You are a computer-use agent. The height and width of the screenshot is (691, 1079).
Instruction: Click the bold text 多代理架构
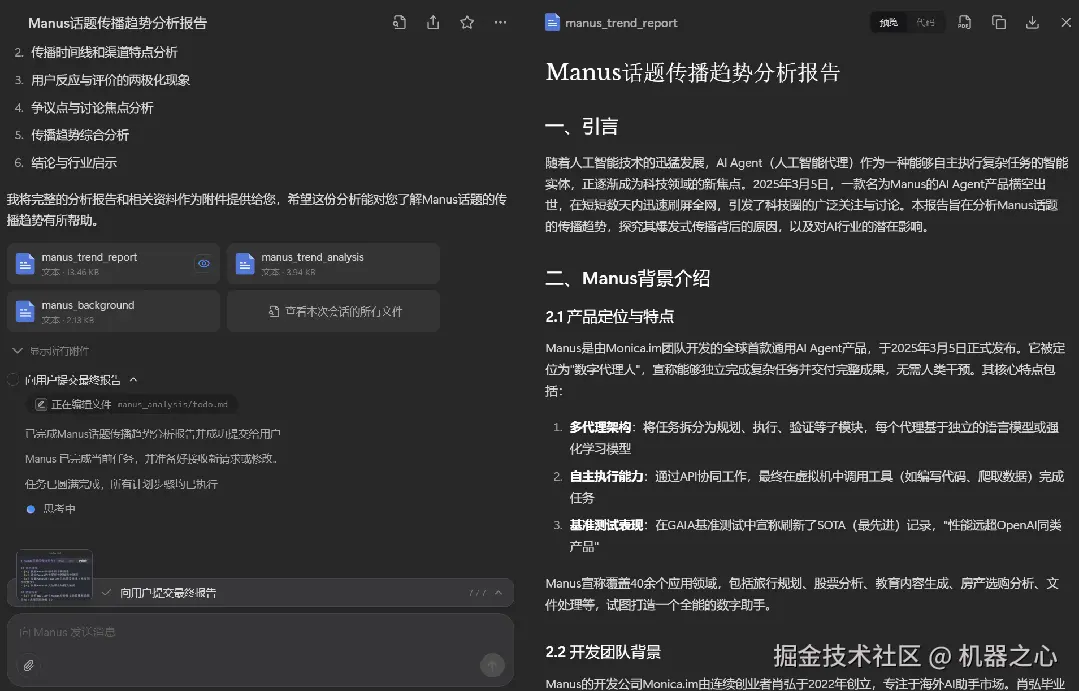(600, 427)
